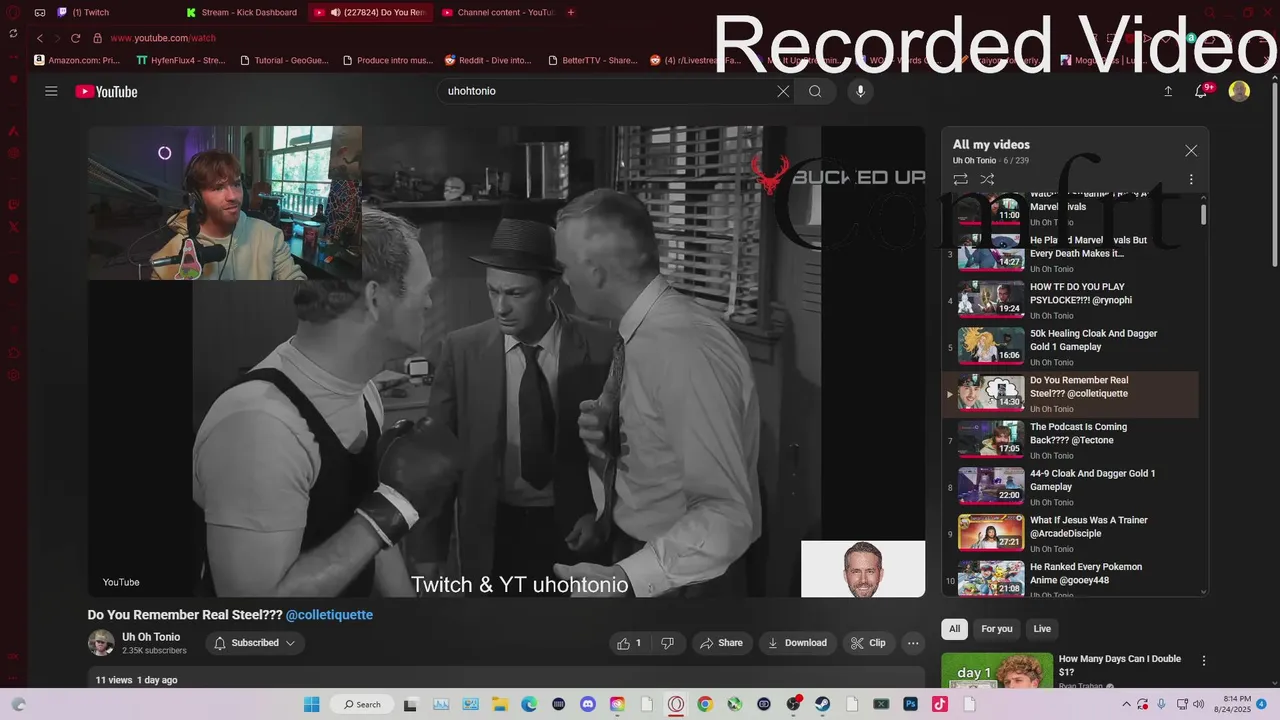Download the video

pyautogui.click(x=797, y=643)
